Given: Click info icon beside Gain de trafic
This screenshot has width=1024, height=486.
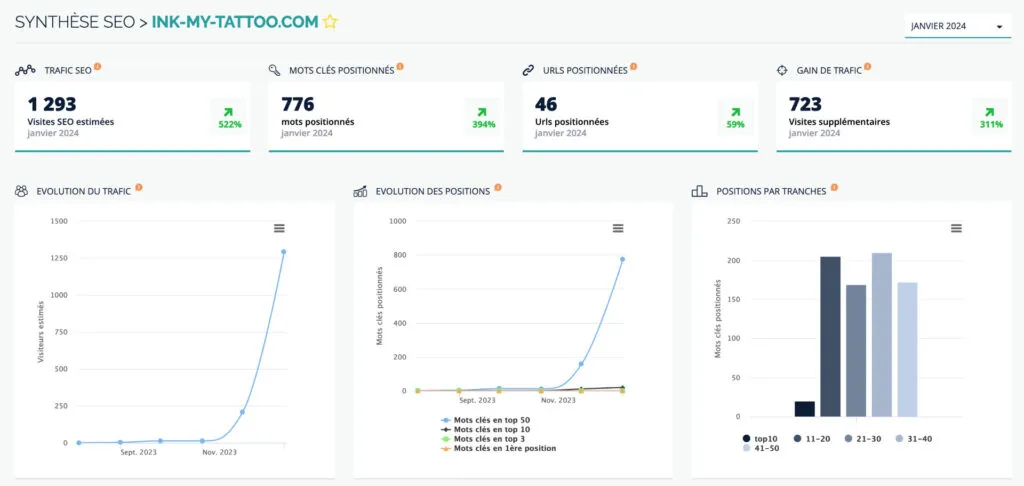Looking at the screenshot, I should pyautogui.click(x=866, y=67).
